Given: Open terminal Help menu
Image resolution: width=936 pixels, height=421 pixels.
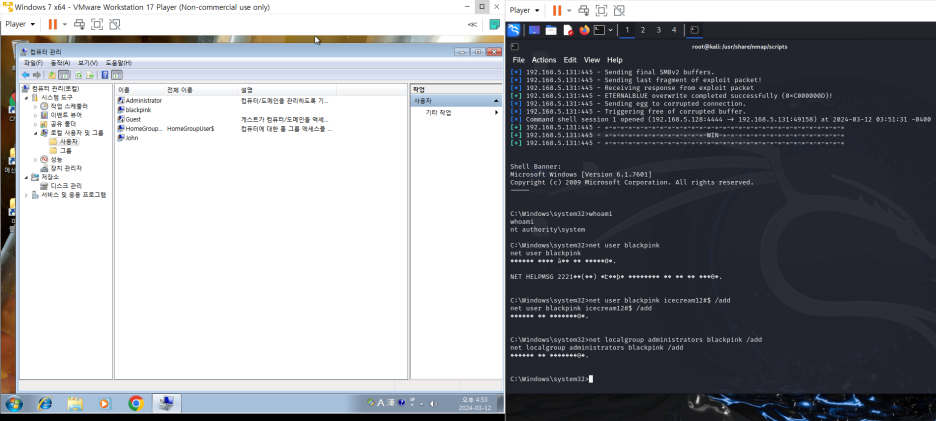Looking at the screenshot, I should (x=615, y=60).
